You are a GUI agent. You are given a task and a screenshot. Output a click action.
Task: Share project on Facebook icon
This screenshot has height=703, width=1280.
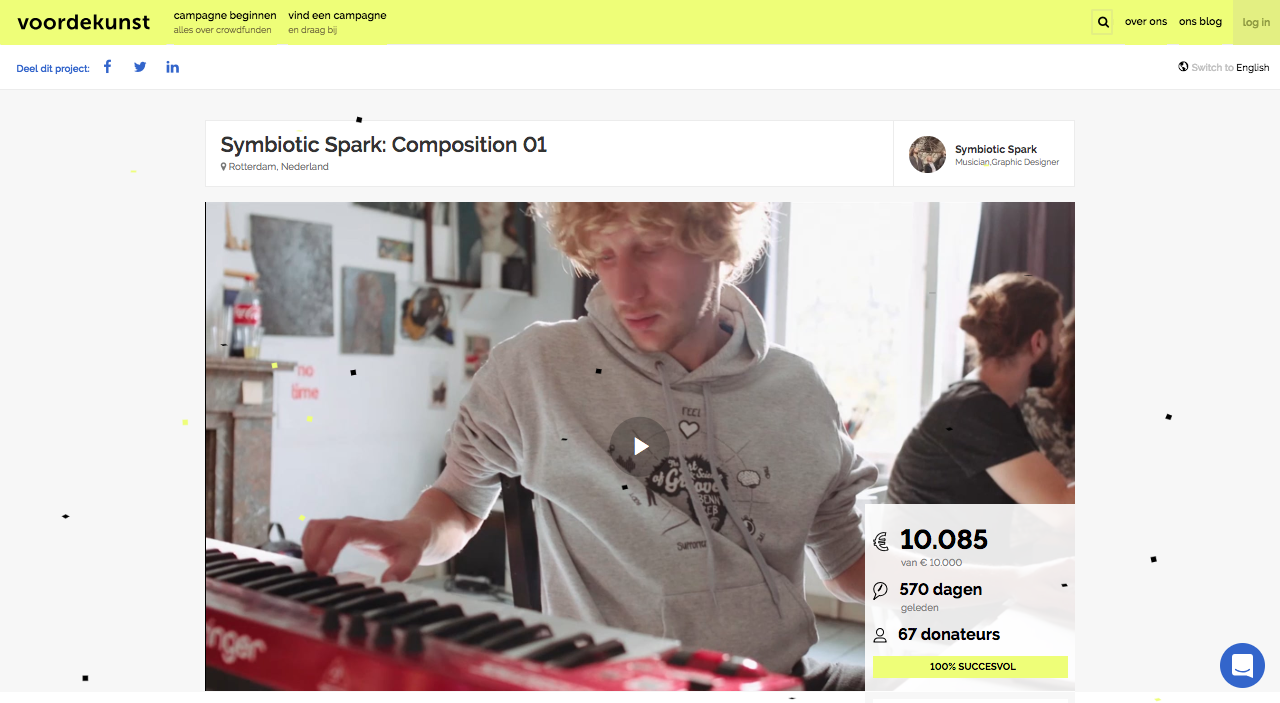(x=107, y=67)
